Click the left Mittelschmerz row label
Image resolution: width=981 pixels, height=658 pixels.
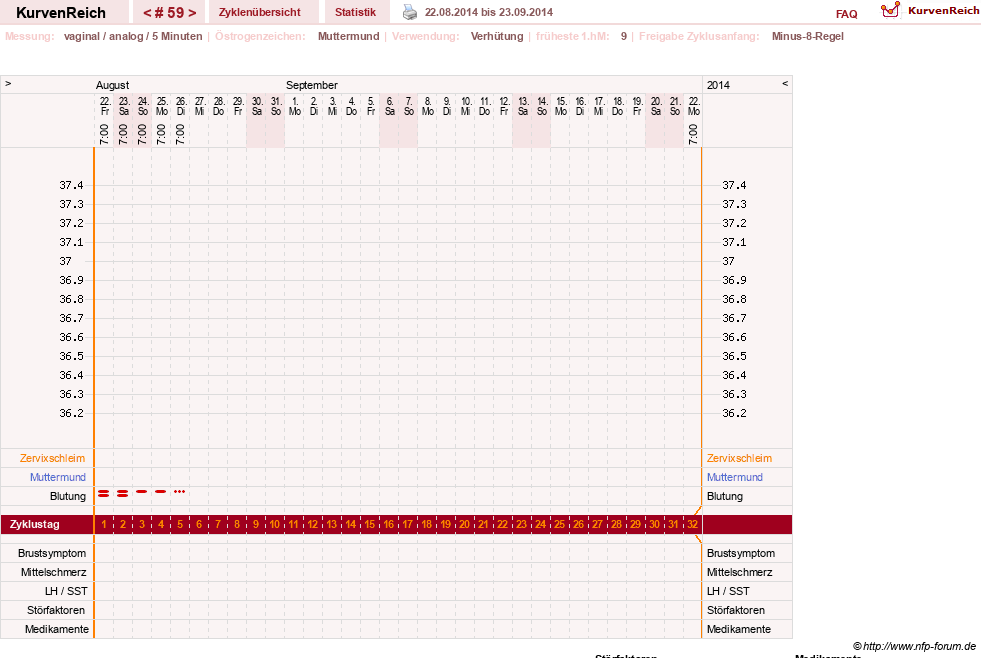53,572
